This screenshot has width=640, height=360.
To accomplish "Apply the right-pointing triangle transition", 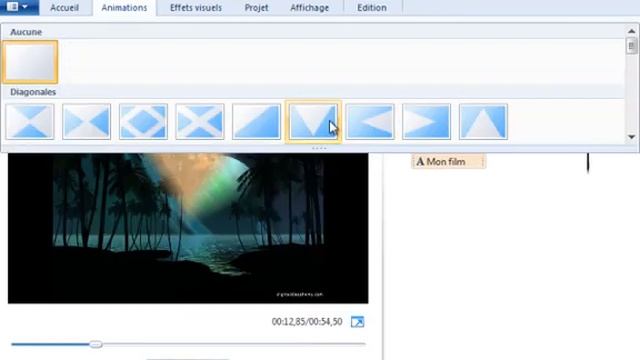I will pyautogui.click(x=427, y=122).
